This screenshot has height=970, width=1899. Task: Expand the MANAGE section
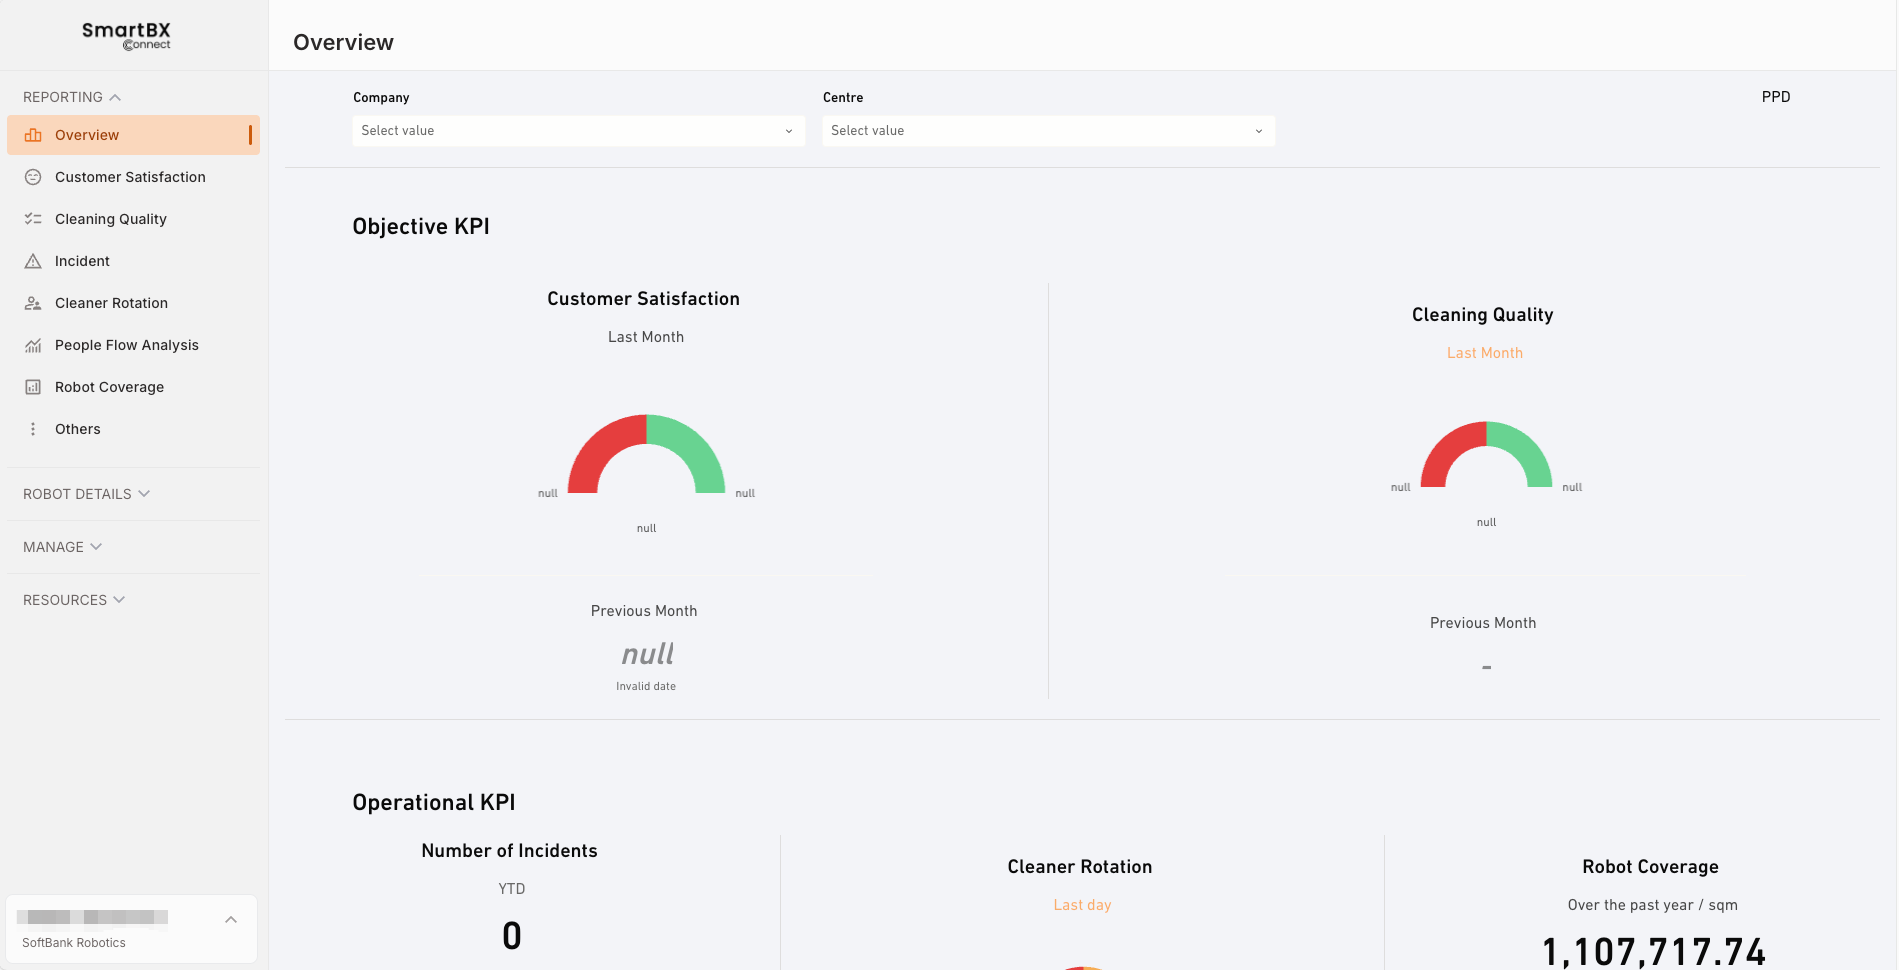(x=62, y=547)
